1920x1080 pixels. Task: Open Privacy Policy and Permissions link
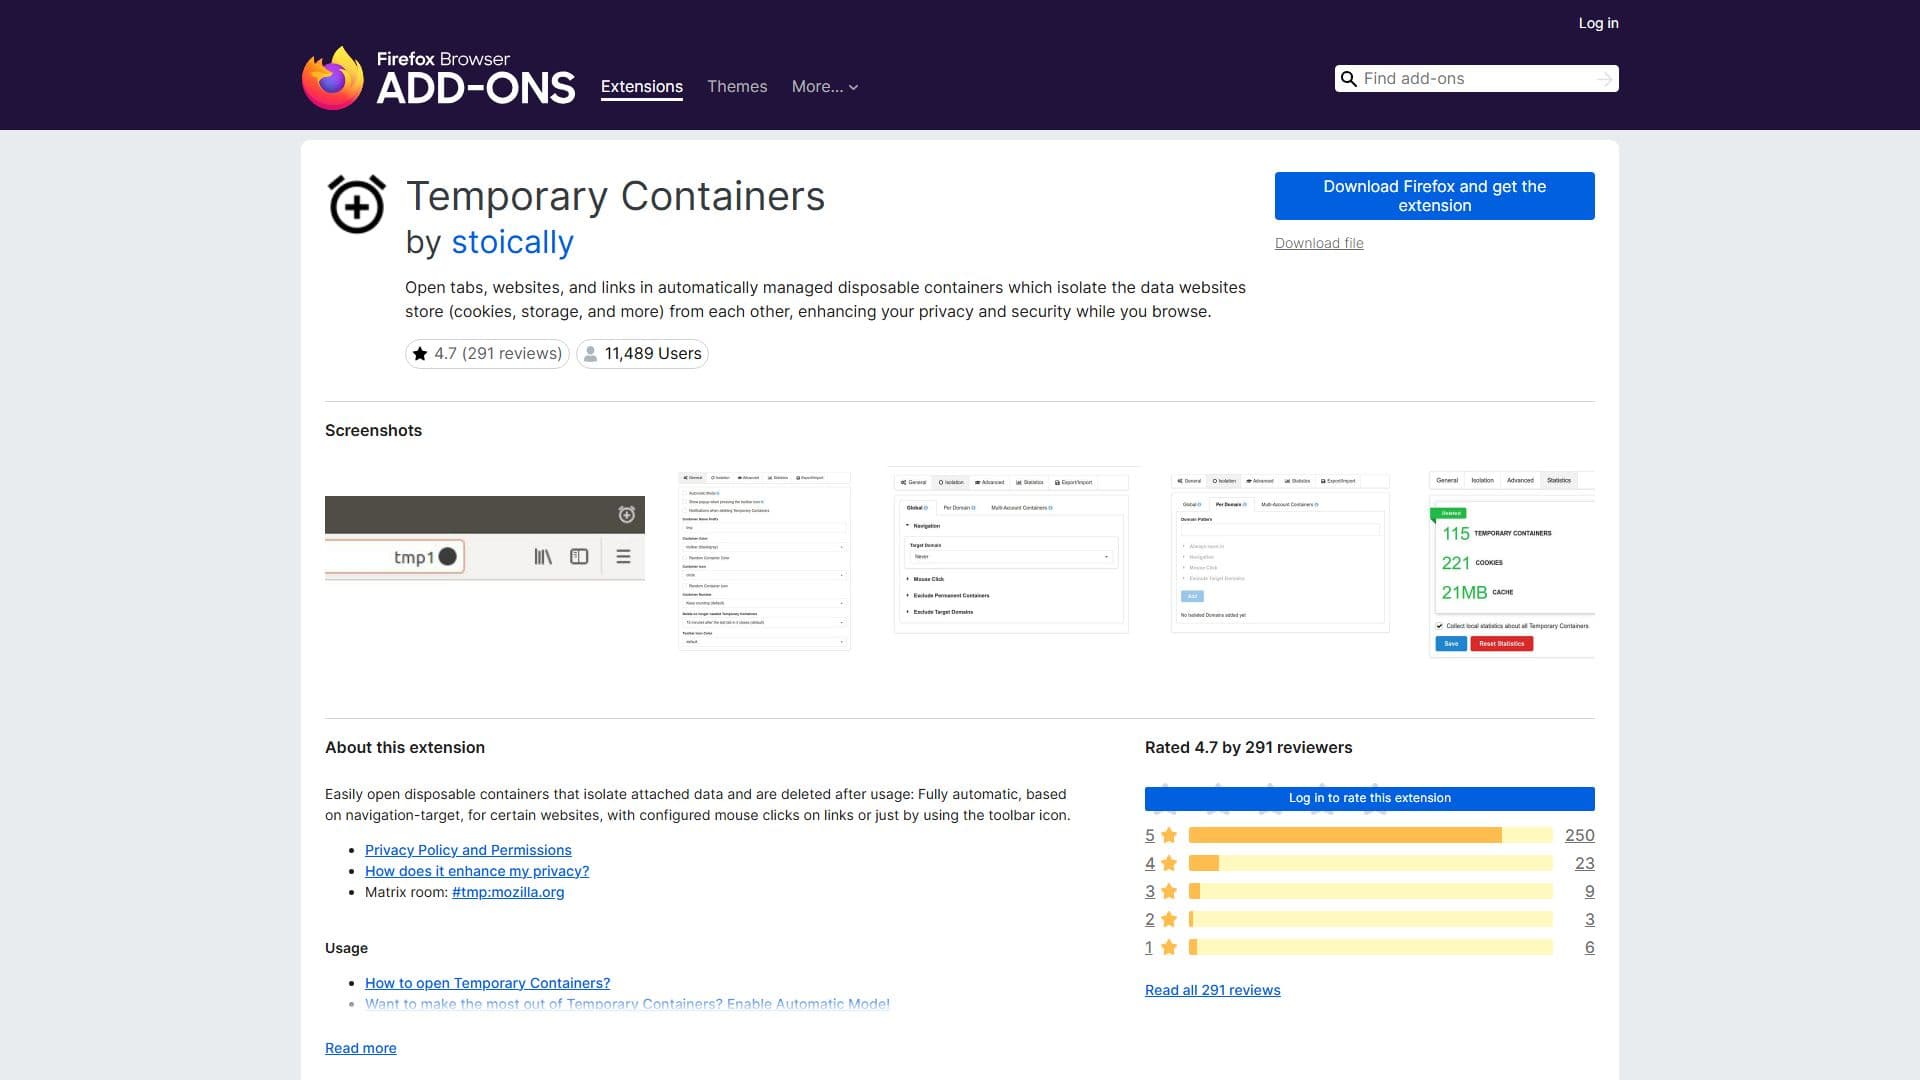(x=468, y=850)
